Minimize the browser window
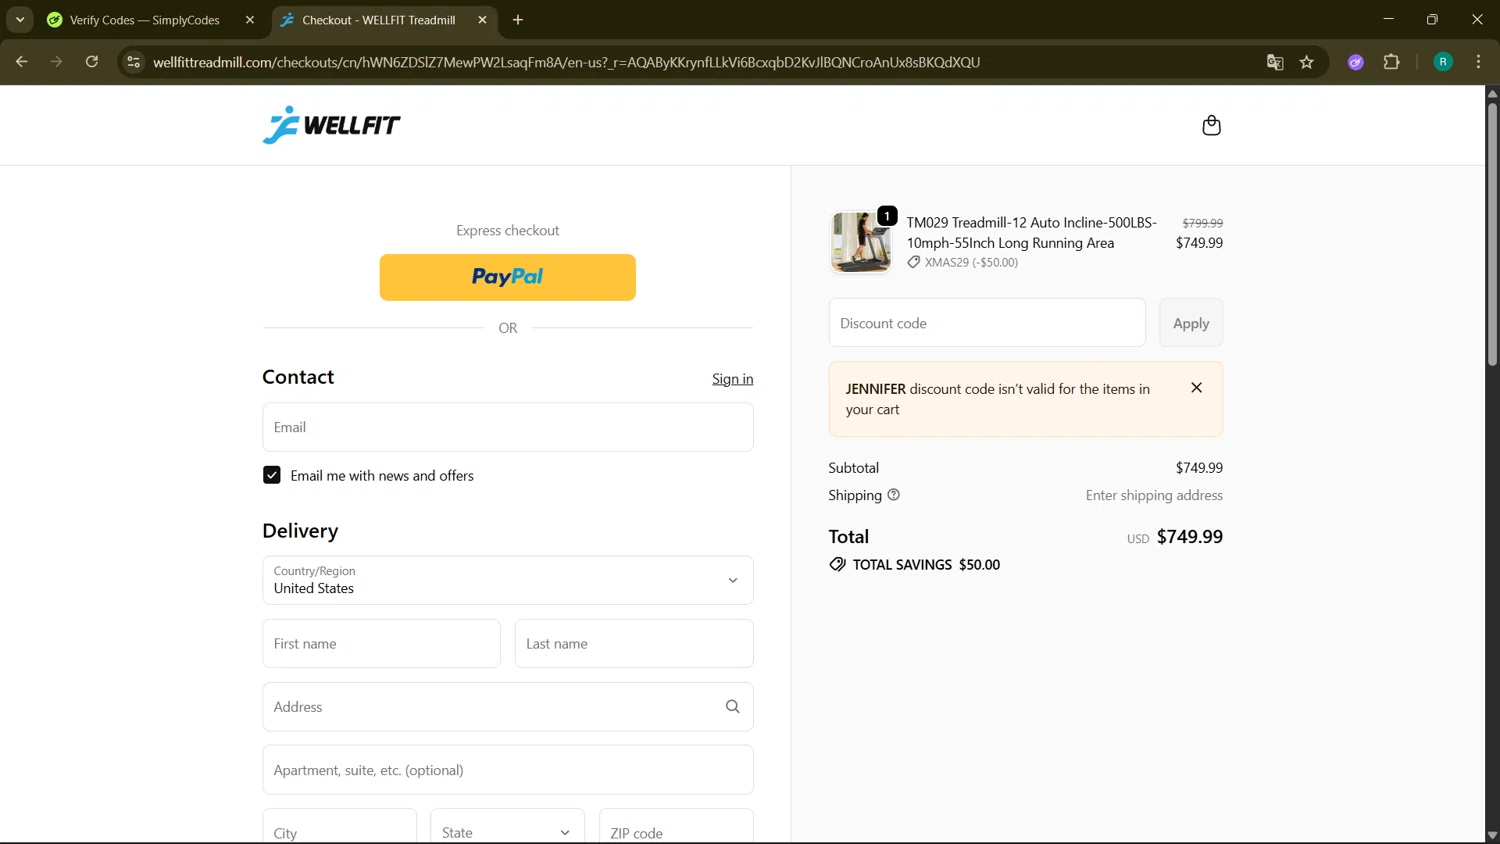 pyautogui.click(x=1388, y=20)
